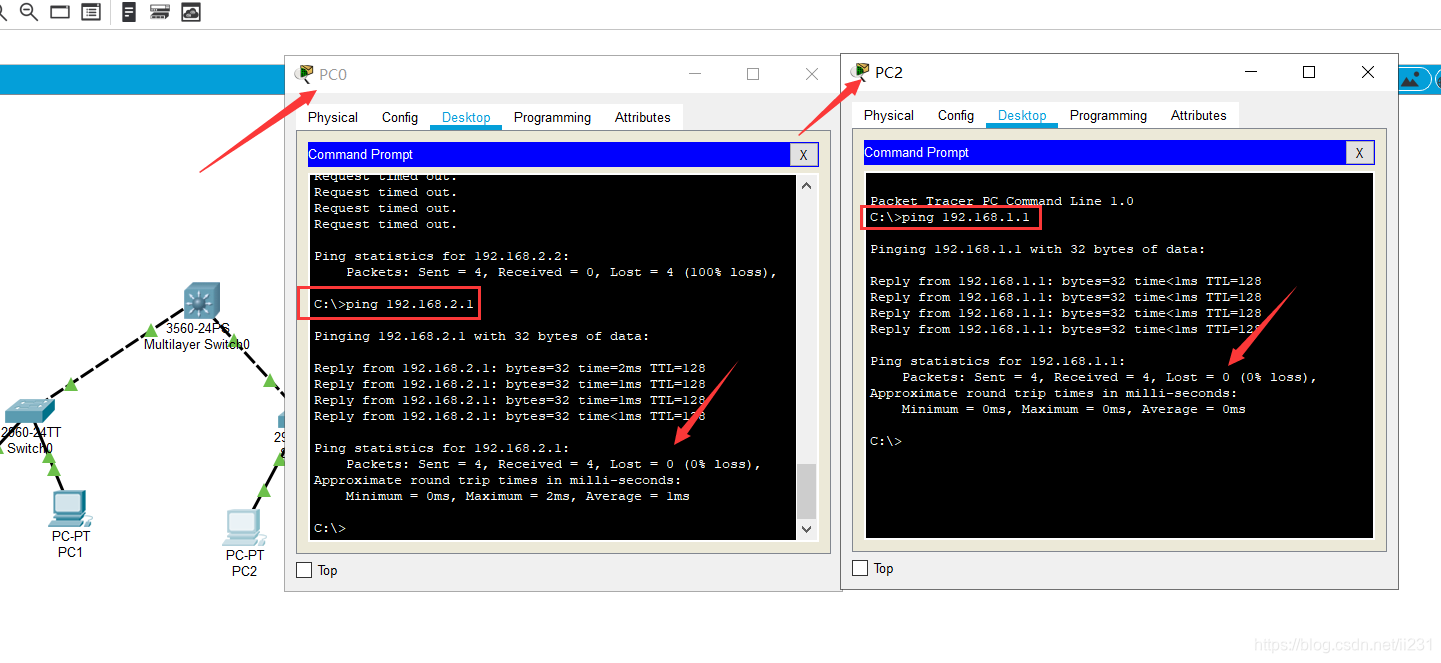Click the zoom out magnifier icon
1441x663 pixels.
click(x=29, y=12)
